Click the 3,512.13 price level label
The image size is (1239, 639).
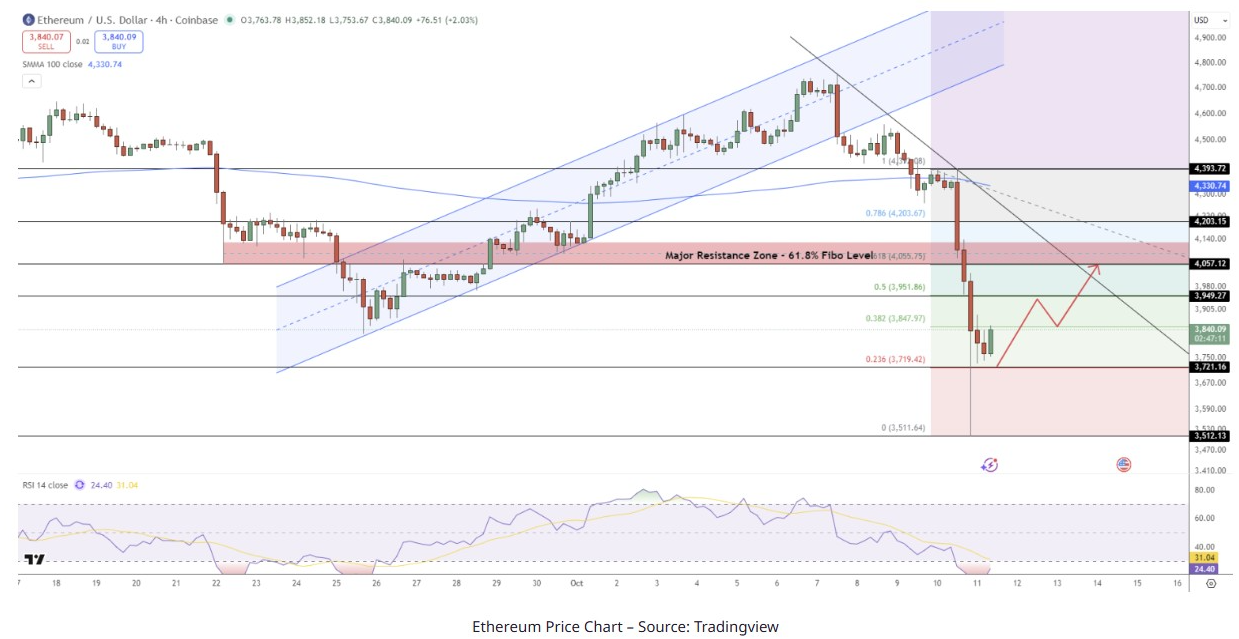(1210, 435)
